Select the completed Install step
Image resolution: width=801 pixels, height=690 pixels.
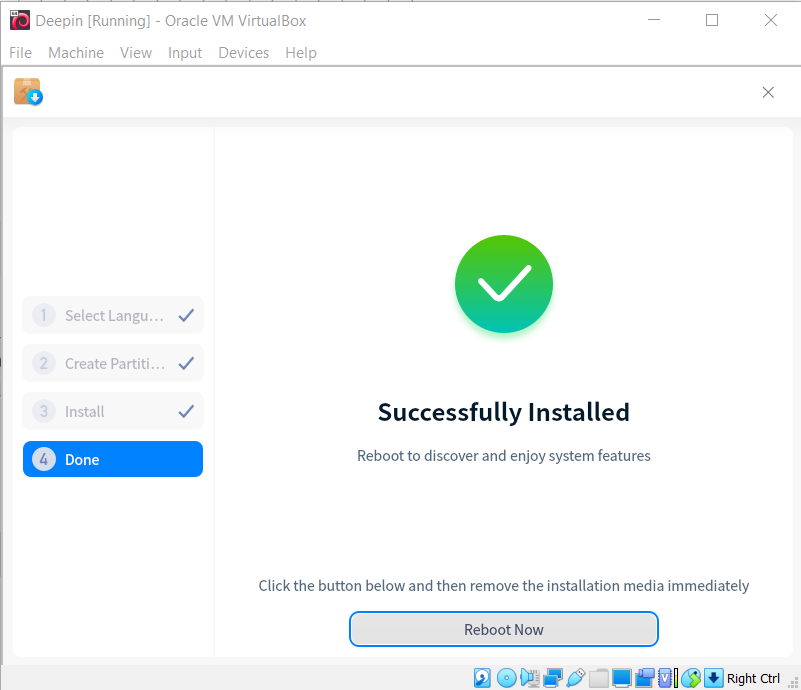click(x=112, y=411)
